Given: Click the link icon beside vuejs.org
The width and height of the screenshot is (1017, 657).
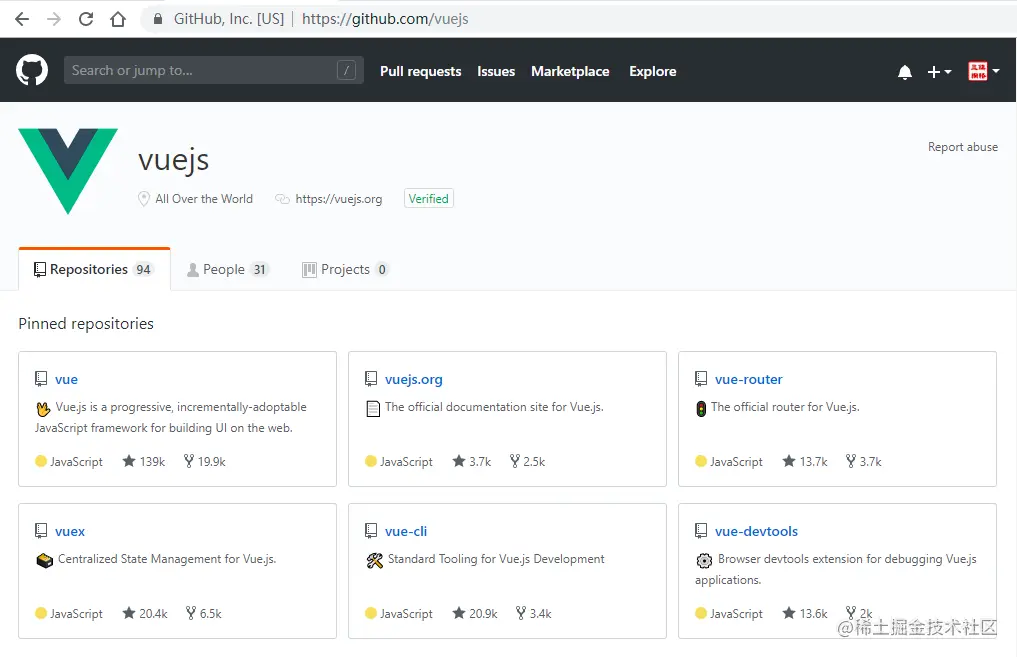Looking at the screenshot, I should (x=282, y=199).
